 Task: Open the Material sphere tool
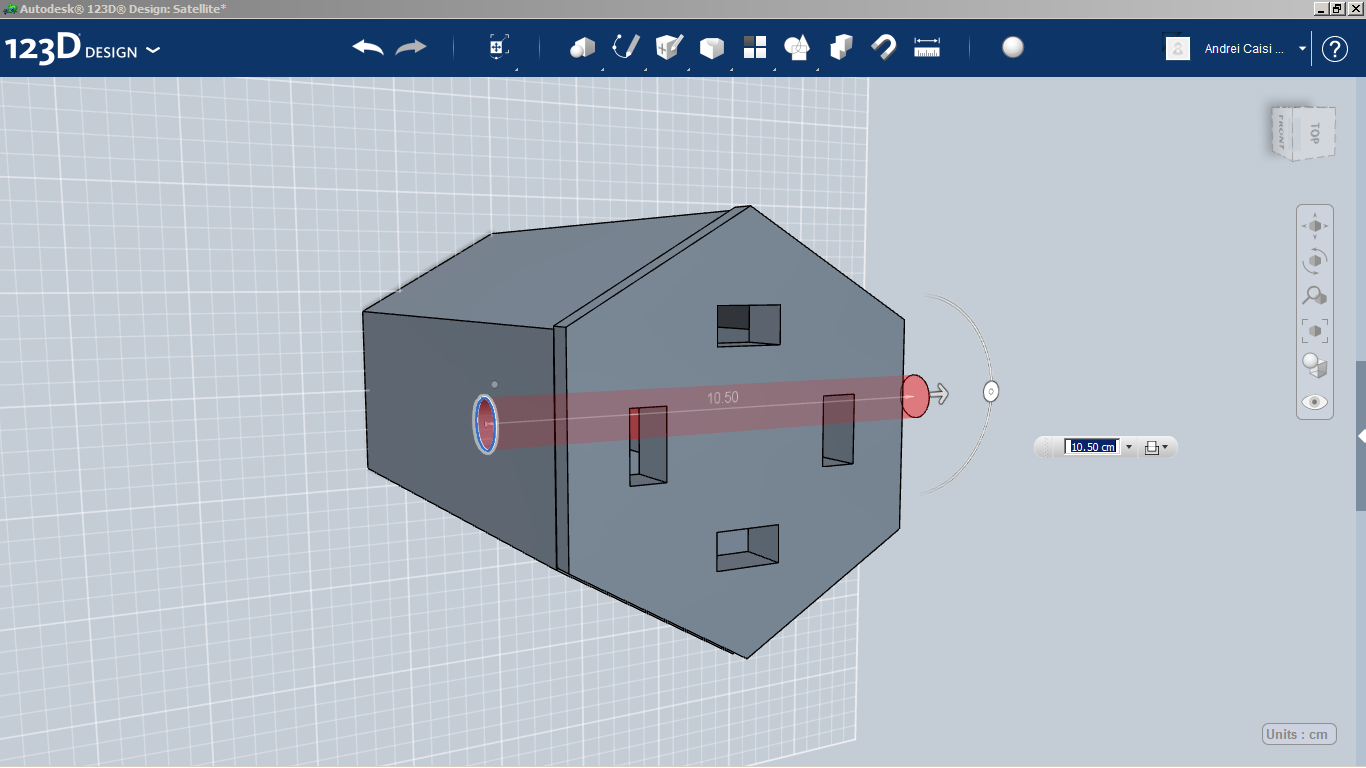(1013, 47)
